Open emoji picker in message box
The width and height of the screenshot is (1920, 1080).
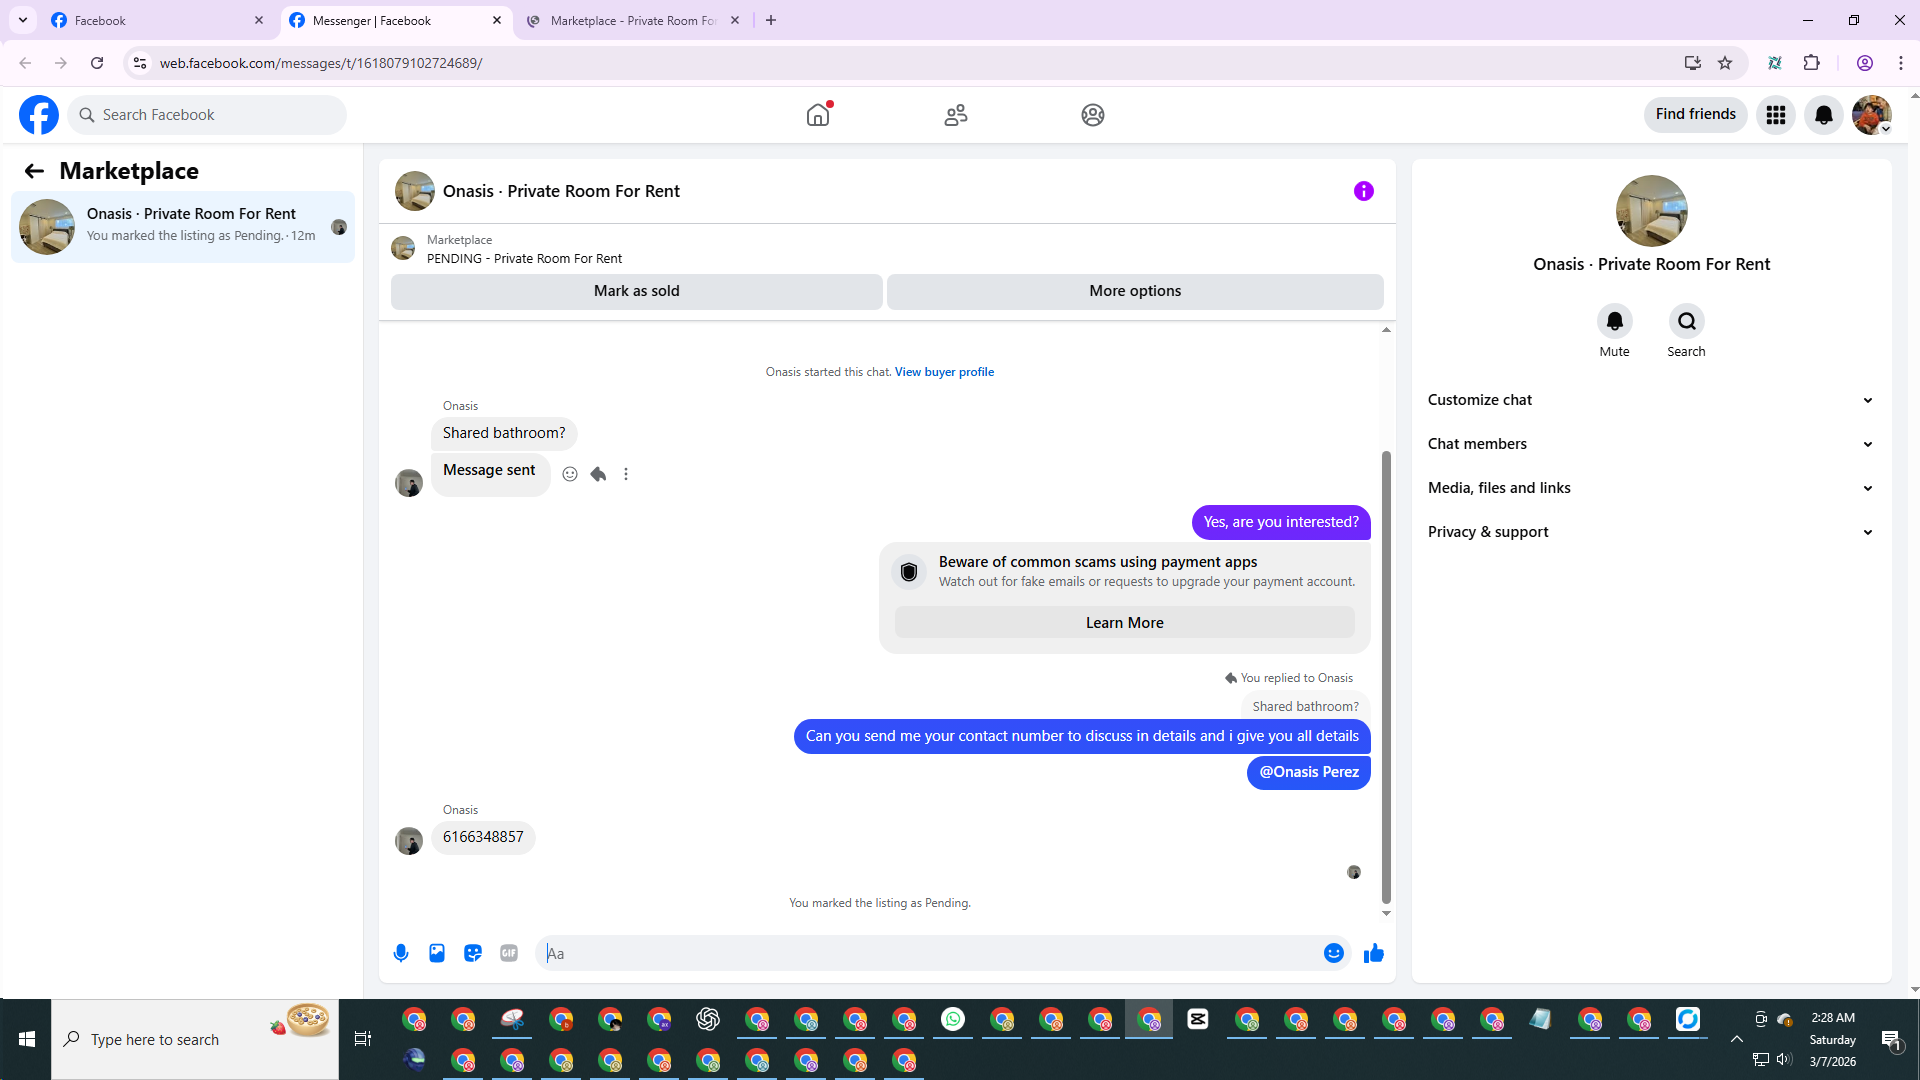point(1333,953)
